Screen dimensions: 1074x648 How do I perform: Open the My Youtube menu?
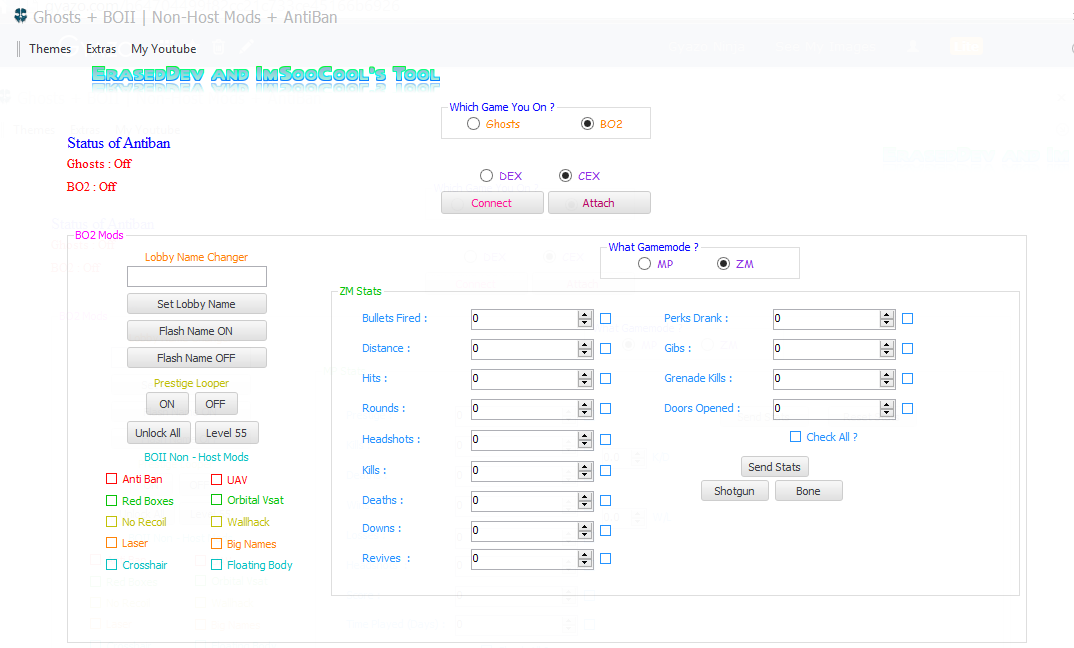[164, 49]
